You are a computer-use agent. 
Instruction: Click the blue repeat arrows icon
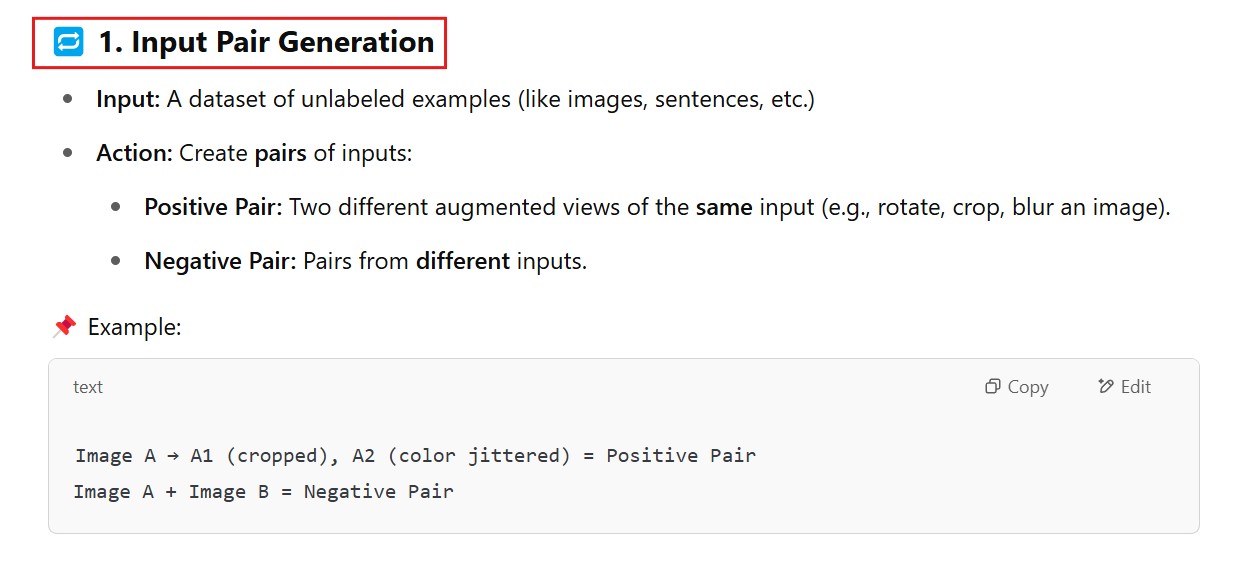(69, 42)
